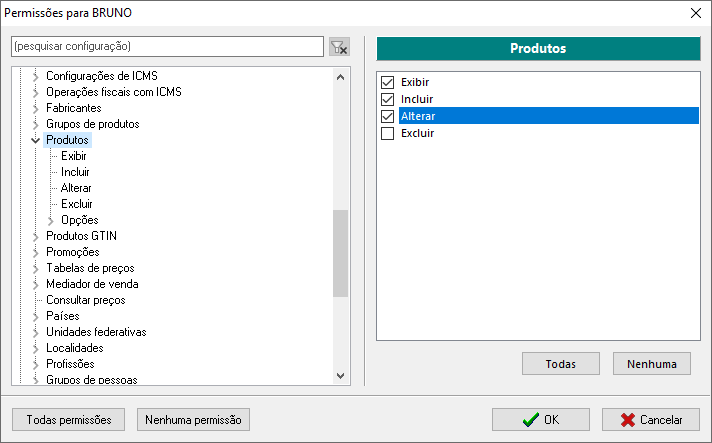Disable the Alterar permission checkbox

[x=388, y=116]
